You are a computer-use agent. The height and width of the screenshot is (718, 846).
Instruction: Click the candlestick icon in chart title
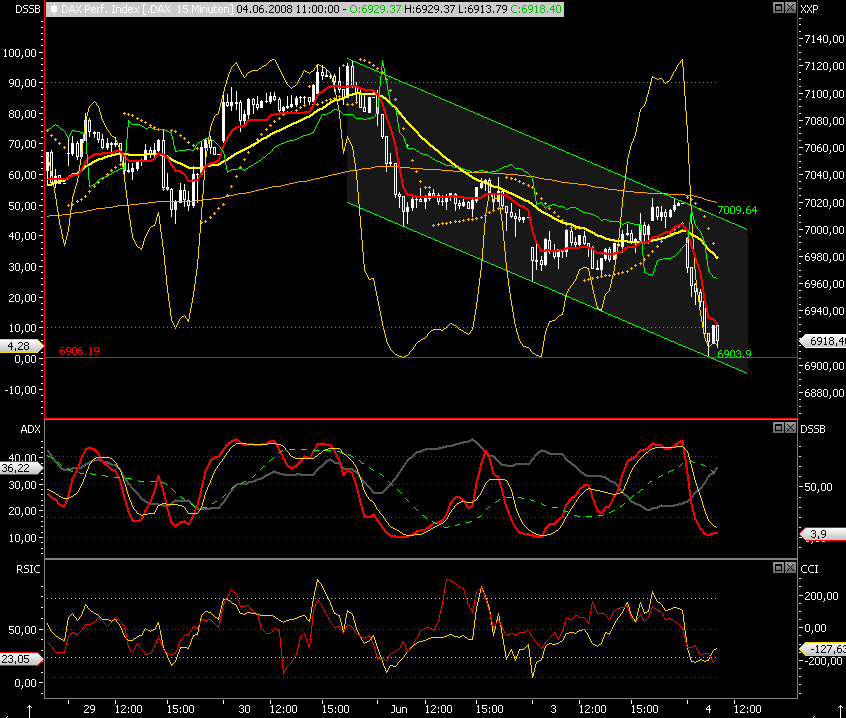coord(53,9)
